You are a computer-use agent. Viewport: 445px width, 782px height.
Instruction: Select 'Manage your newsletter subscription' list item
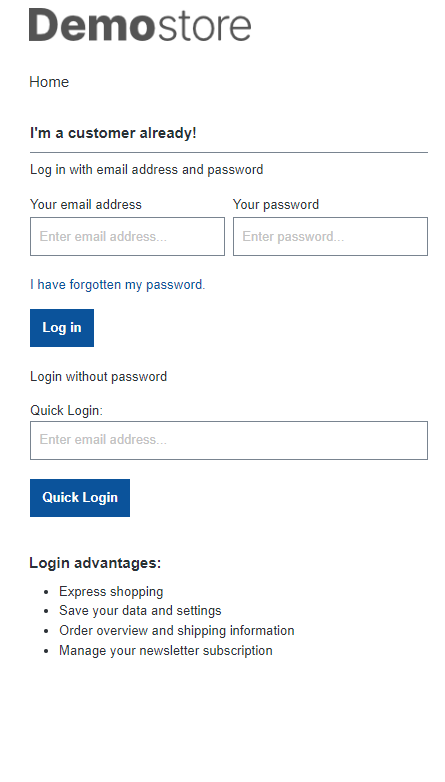pos(166,650)
